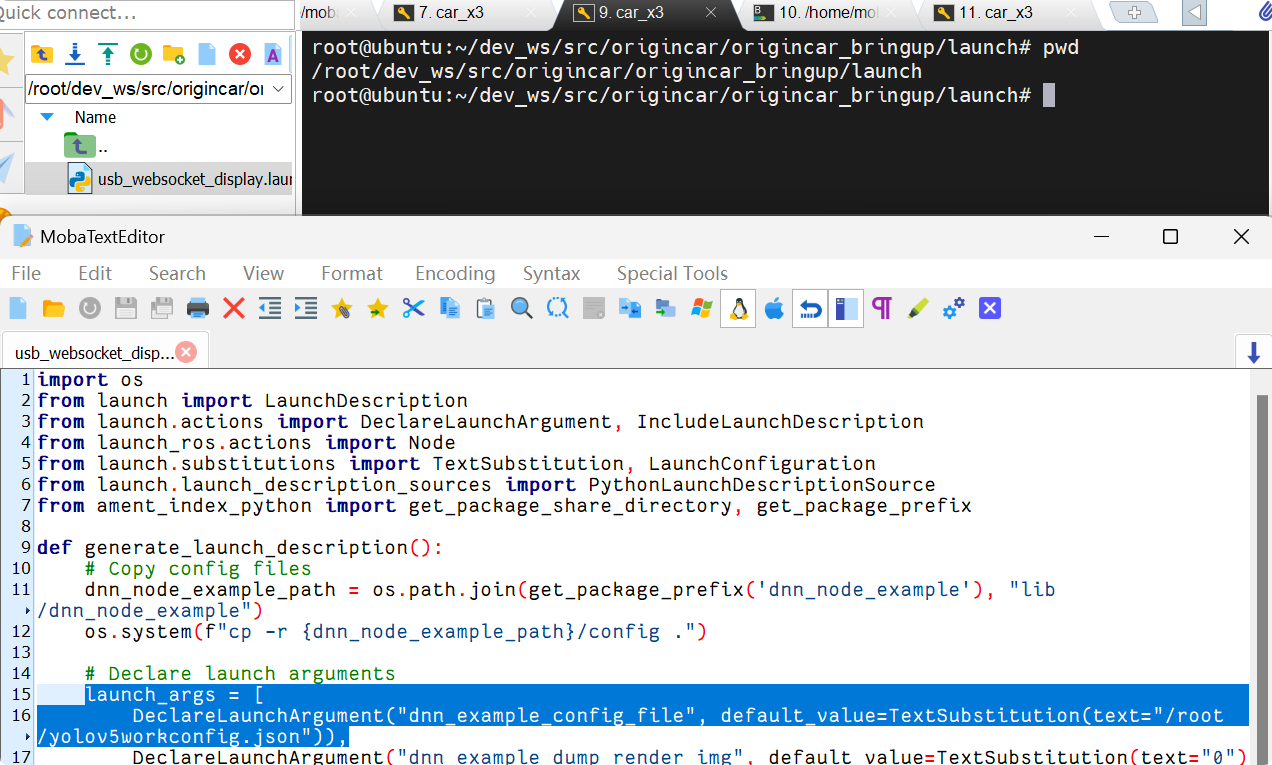Toggle the show special characters pilcrow icon

coord(882,308)
